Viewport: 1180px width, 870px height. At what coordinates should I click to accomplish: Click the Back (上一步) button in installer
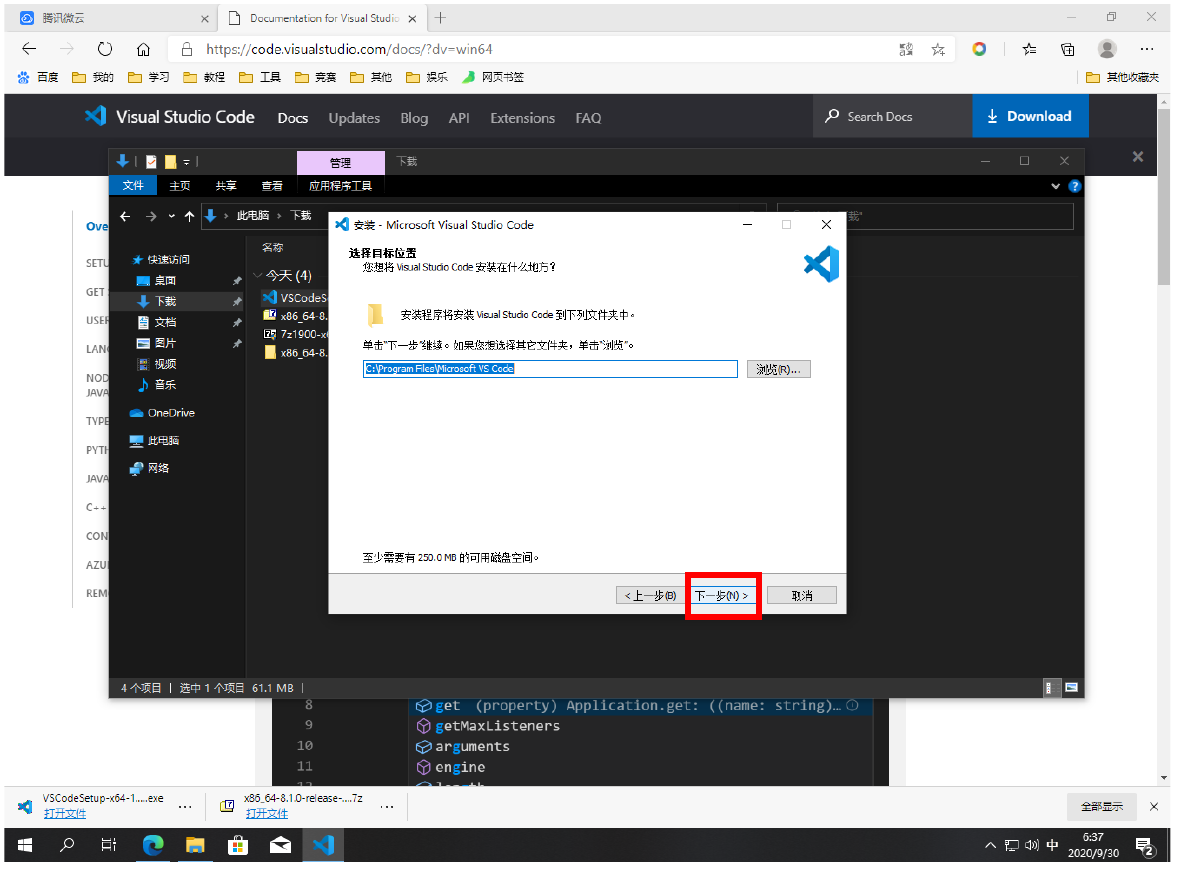coord(650,595)
